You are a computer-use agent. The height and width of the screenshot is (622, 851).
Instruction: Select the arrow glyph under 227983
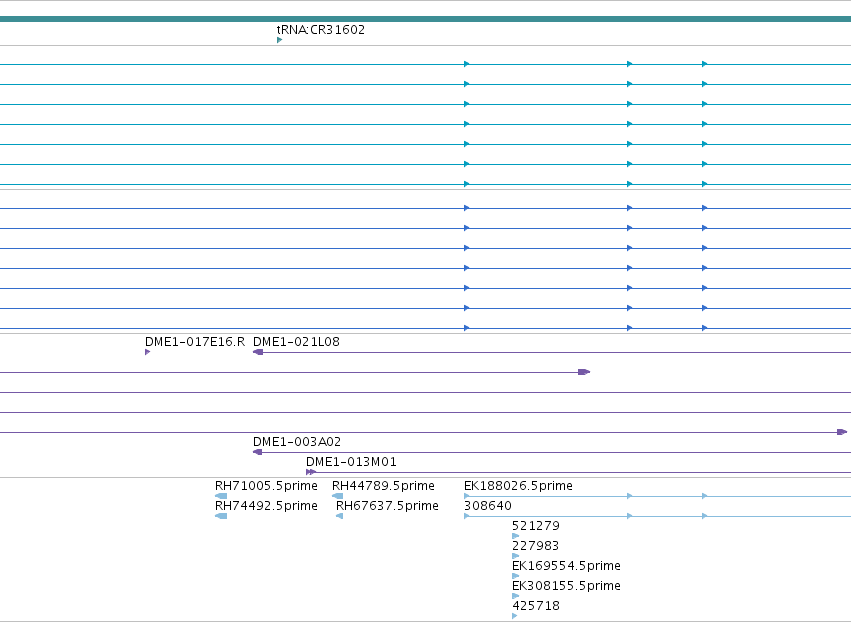pos(516,556)
